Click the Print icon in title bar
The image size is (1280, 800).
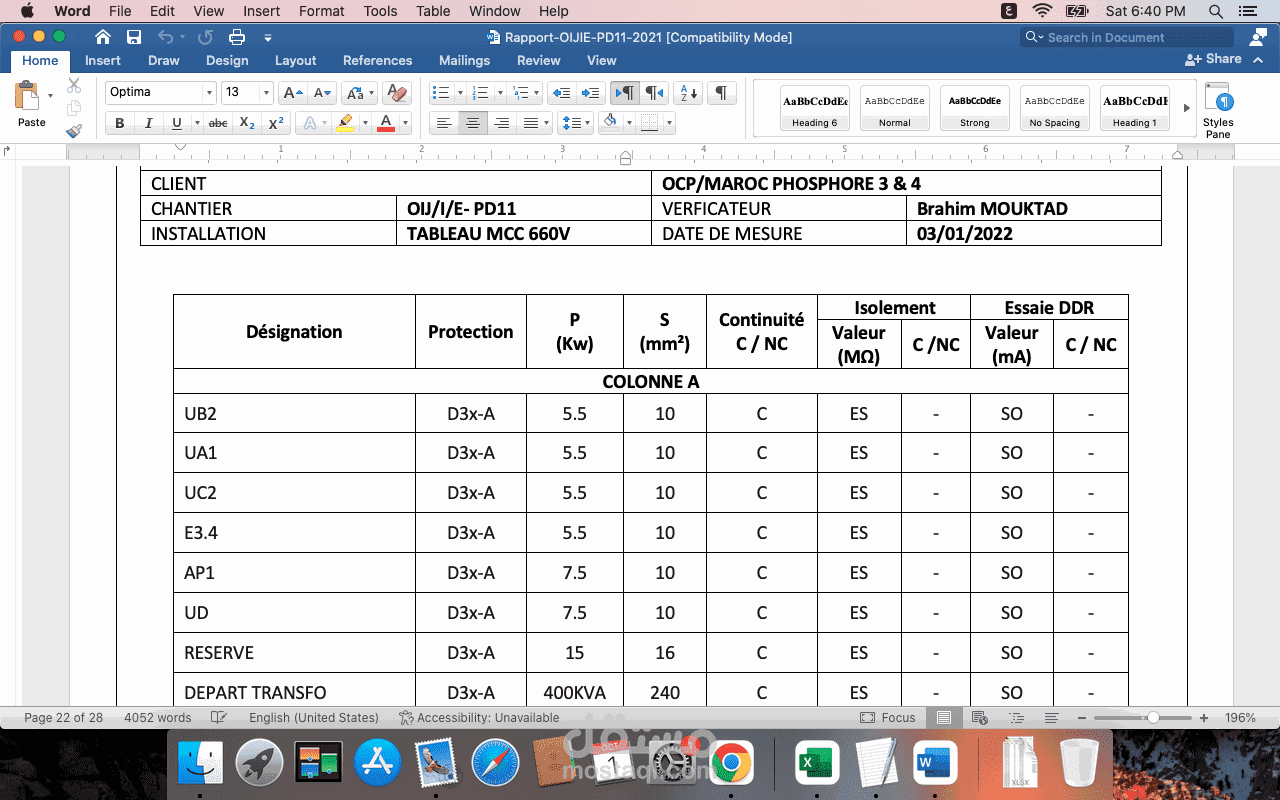(237, 37)
